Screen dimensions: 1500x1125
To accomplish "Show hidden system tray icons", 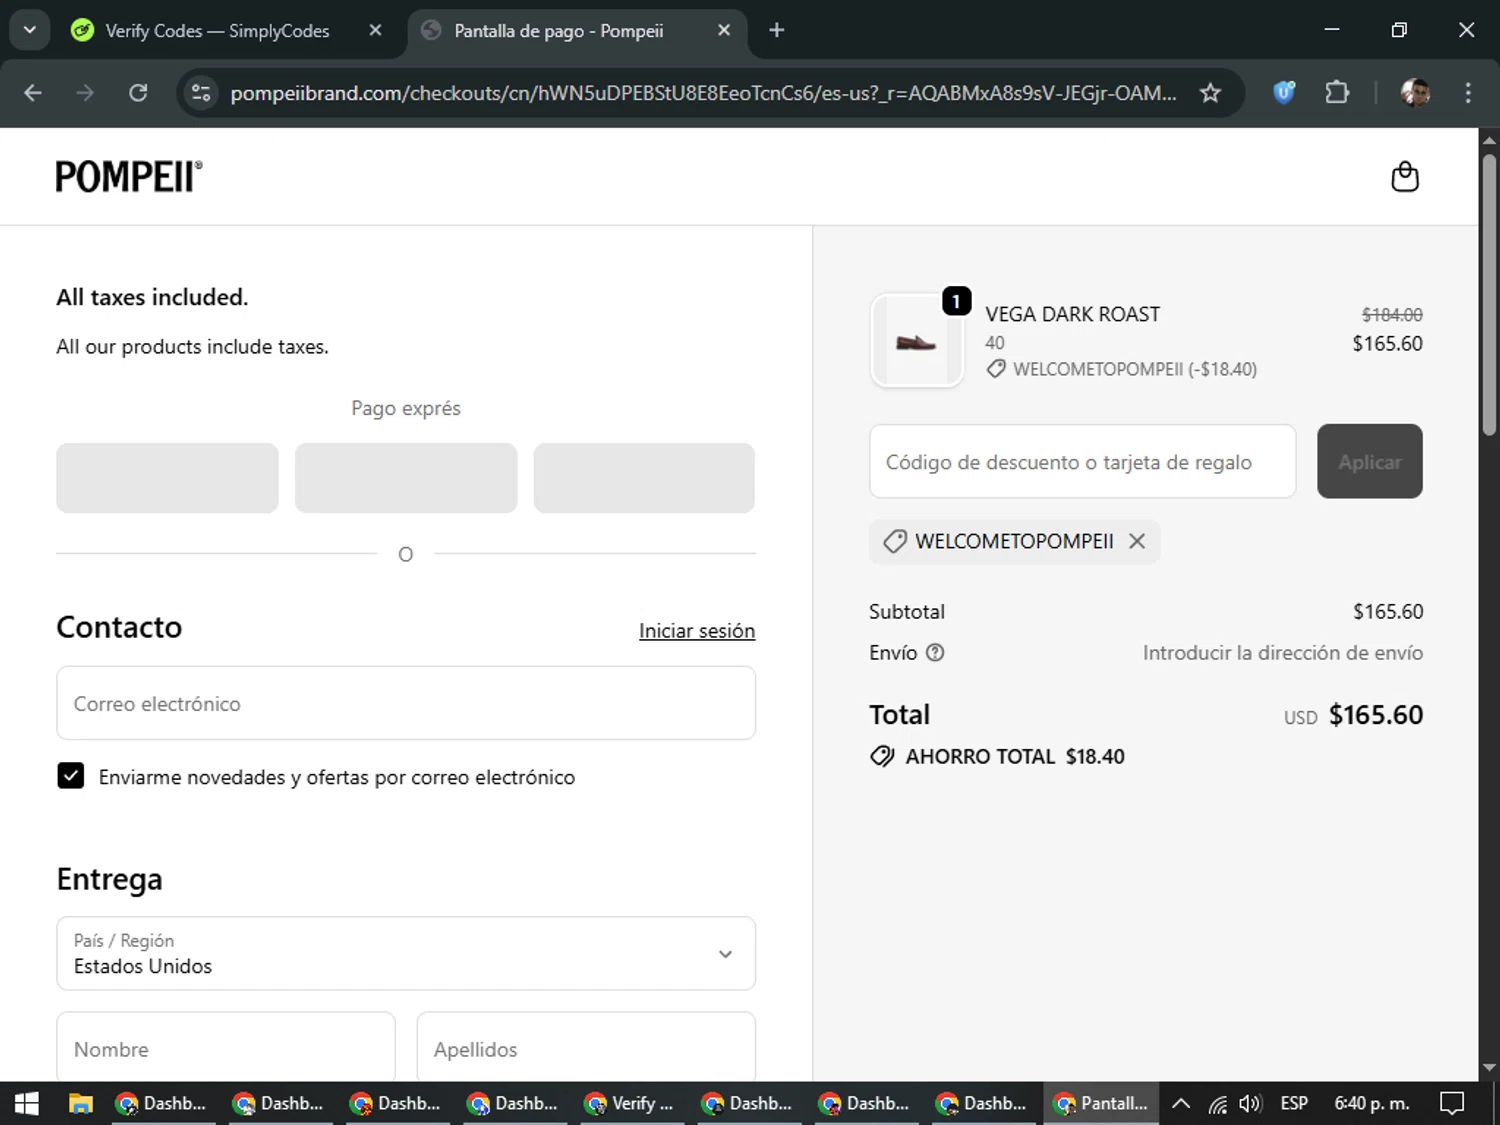I will (x=1181, y=1103).
